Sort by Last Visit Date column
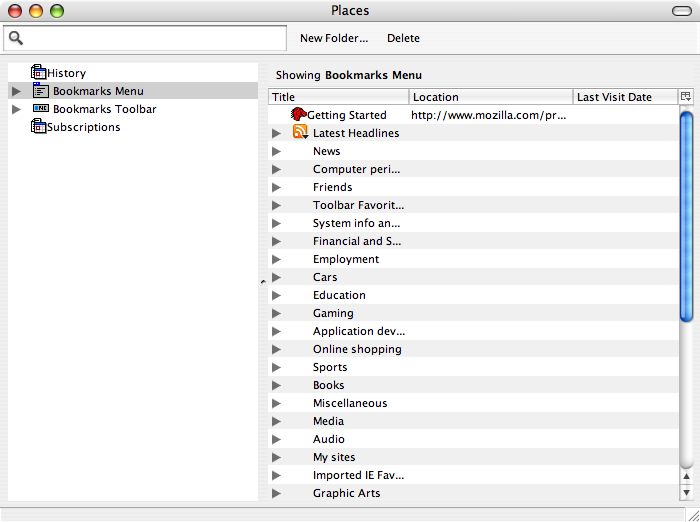The width and height of the screenshot is (700, 522). 625,97
